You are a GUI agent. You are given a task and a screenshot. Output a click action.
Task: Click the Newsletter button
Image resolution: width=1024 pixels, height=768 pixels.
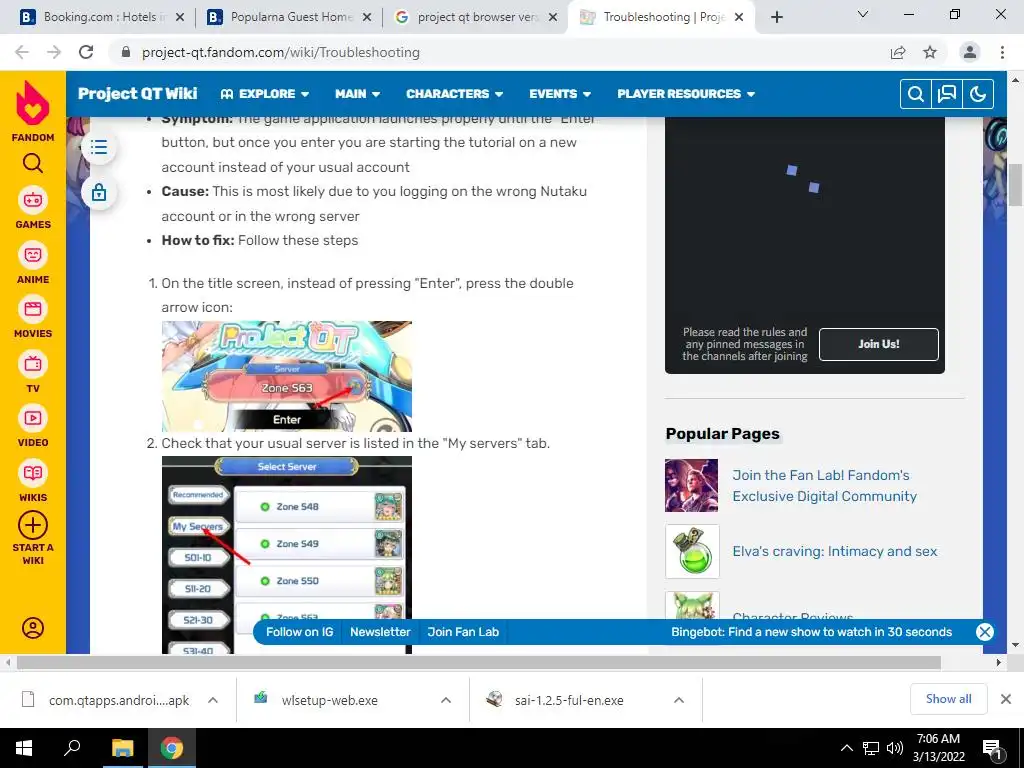pyautogui.click(x=380, y=632)
